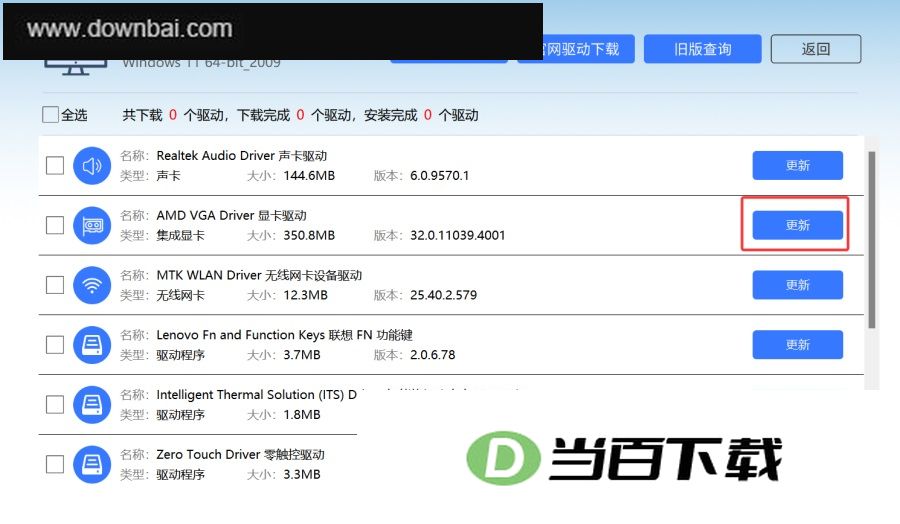Click the Zero Touch Driver icon

point(92,464)
